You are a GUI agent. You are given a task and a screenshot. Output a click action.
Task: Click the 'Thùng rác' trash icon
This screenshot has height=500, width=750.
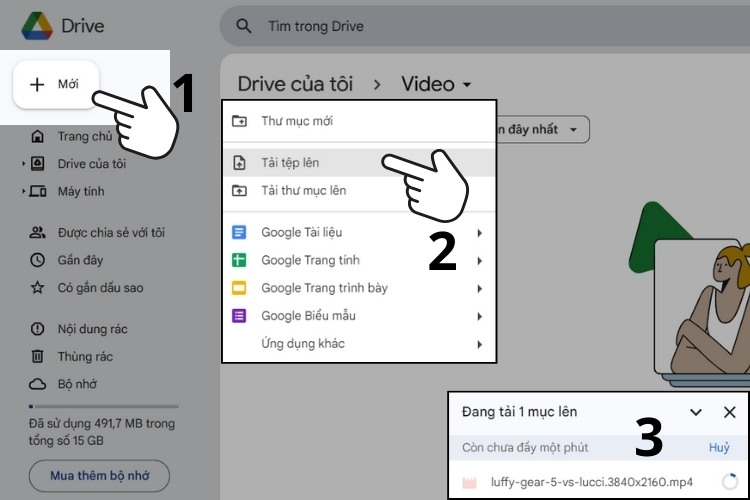click(37, 356)
